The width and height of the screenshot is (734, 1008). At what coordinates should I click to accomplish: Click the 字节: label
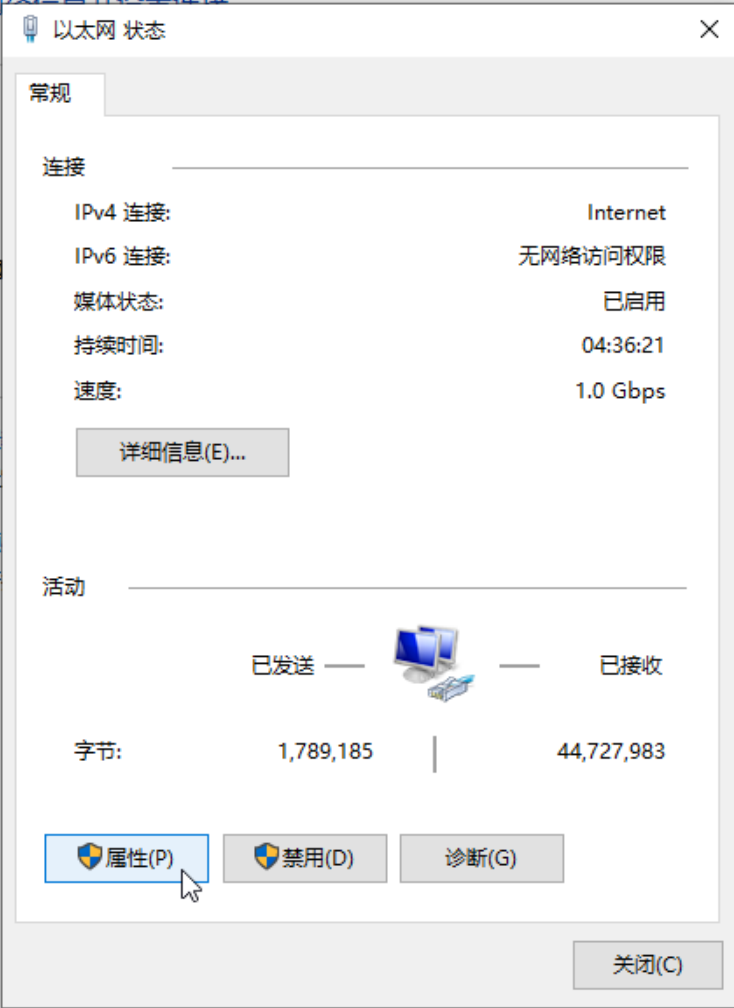tap(98, 752)
